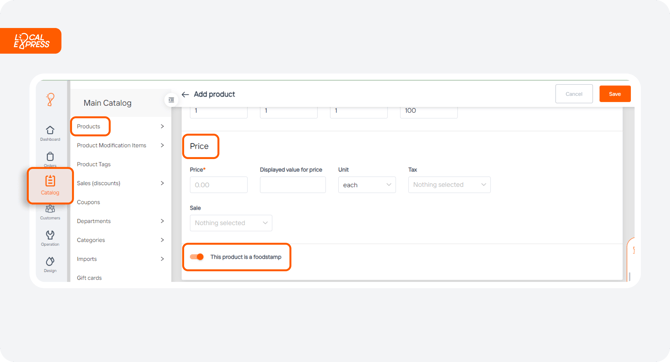Open the Unit dropdown showing each
The height and width of the screenshot is (362, 670).
367,185
